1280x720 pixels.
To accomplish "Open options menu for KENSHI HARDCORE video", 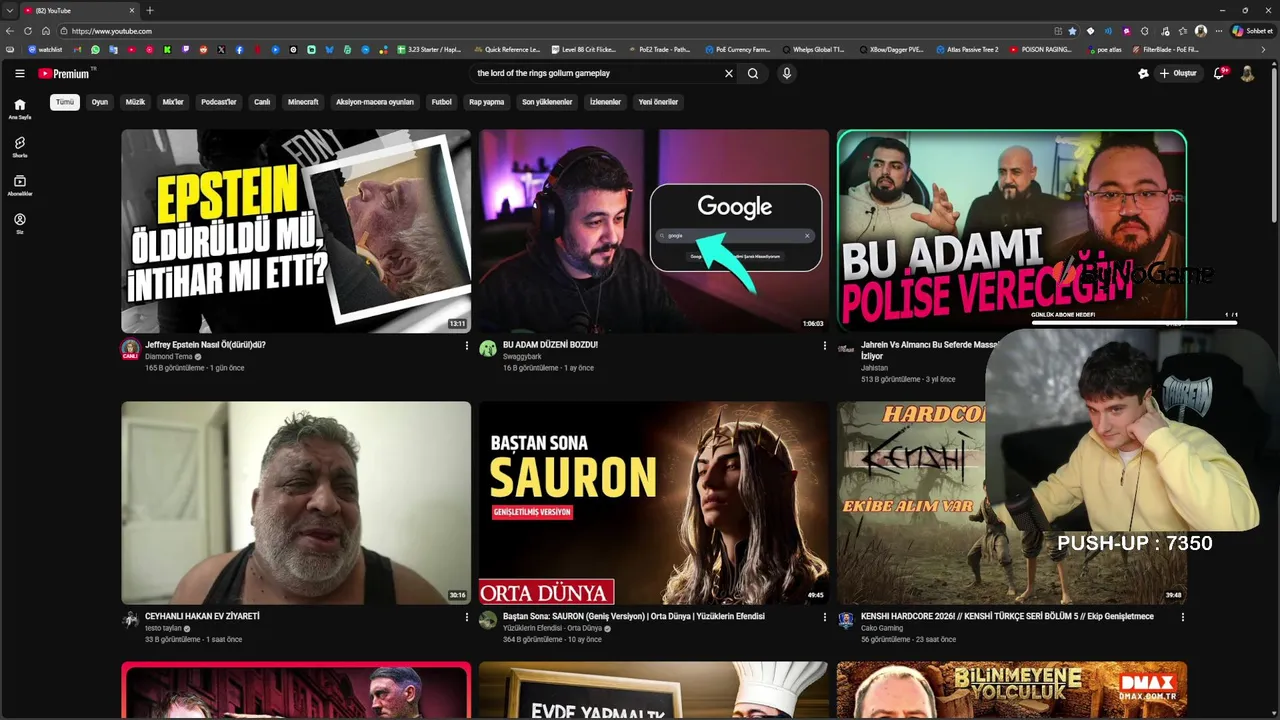I will (1183, 618).
